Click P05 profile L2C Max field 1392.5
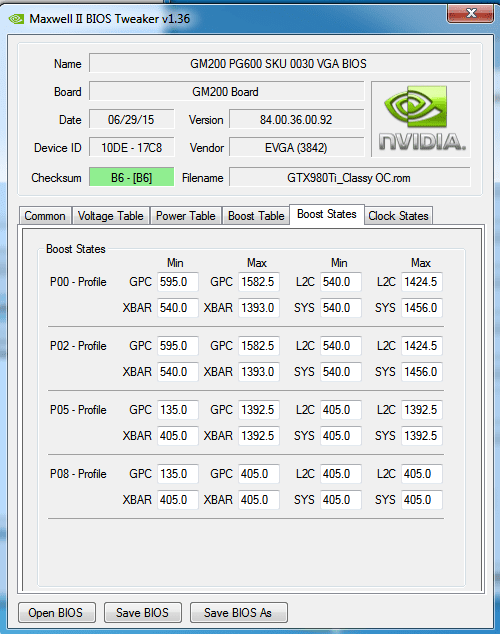 pyautogui.click(x=422, y=410)
